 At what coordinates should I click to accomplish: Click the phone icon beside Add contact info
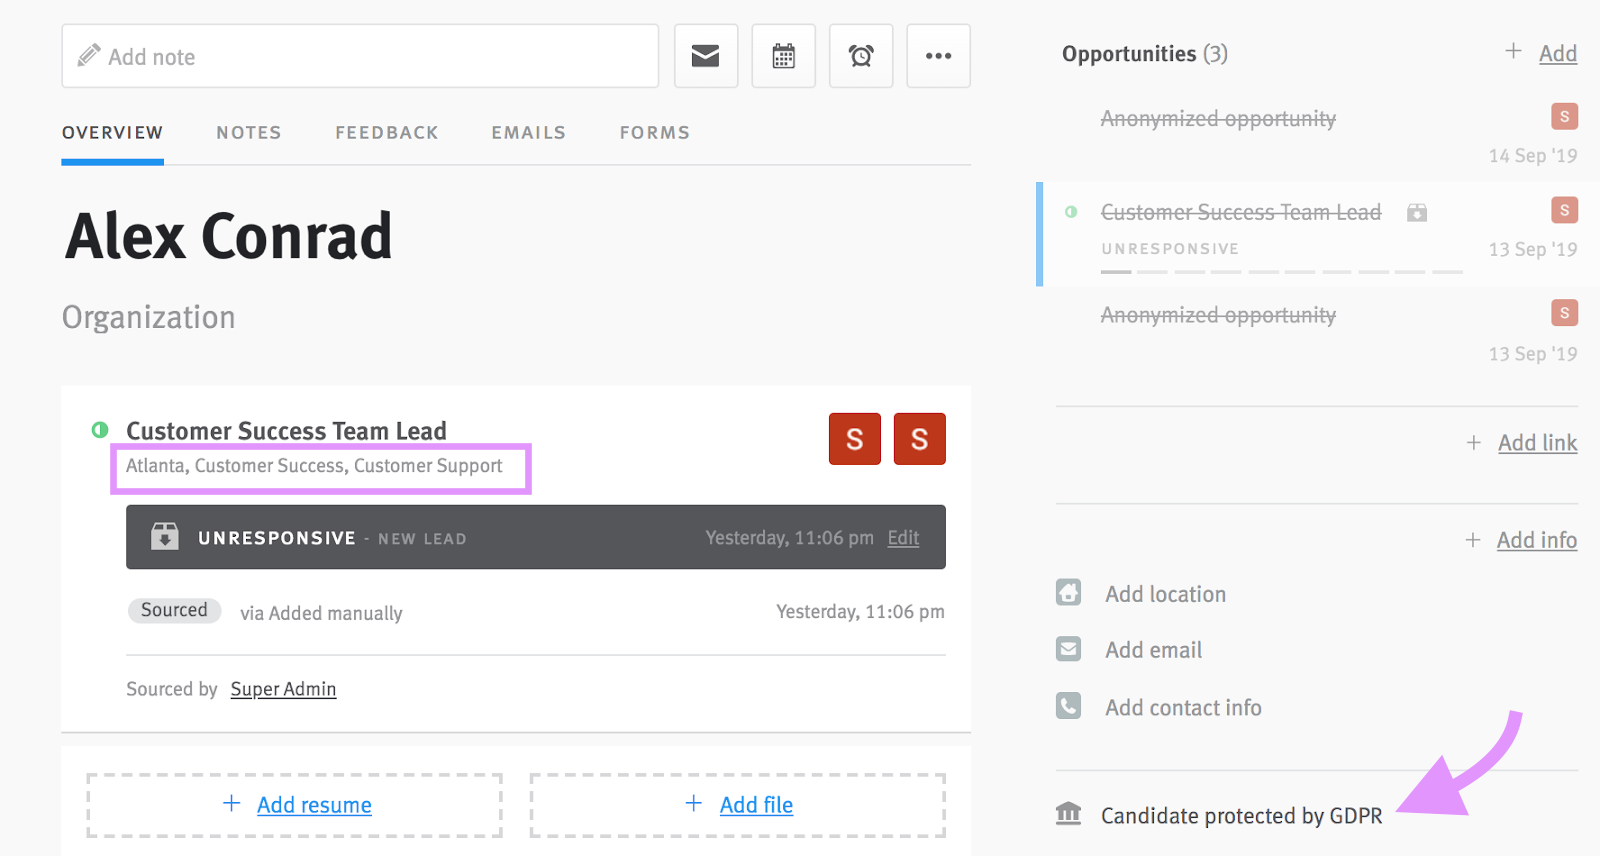1069,706
